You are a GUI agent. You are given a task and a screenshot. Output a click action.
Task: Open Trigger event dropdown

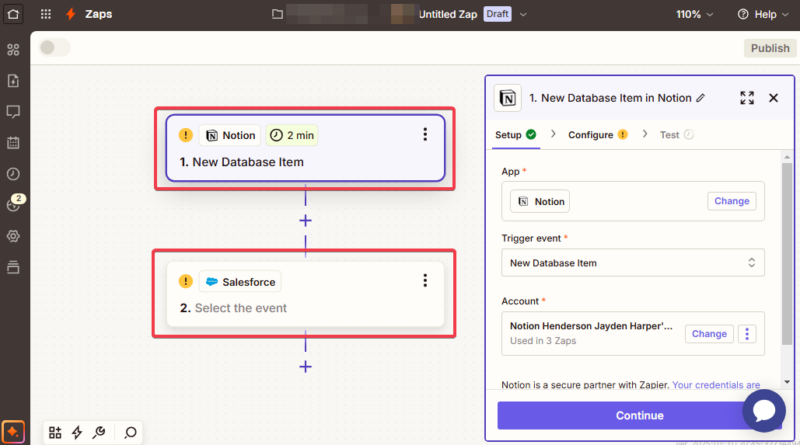point(633,263)
